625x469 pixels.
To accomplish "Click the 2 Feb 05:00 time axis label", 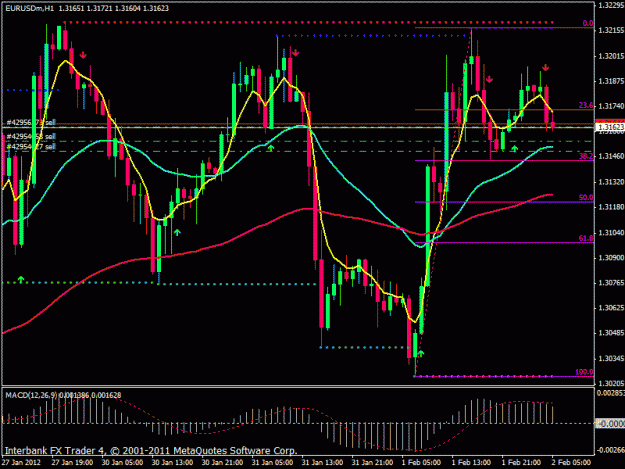I will pyautogui.click(x=571, y=463).
